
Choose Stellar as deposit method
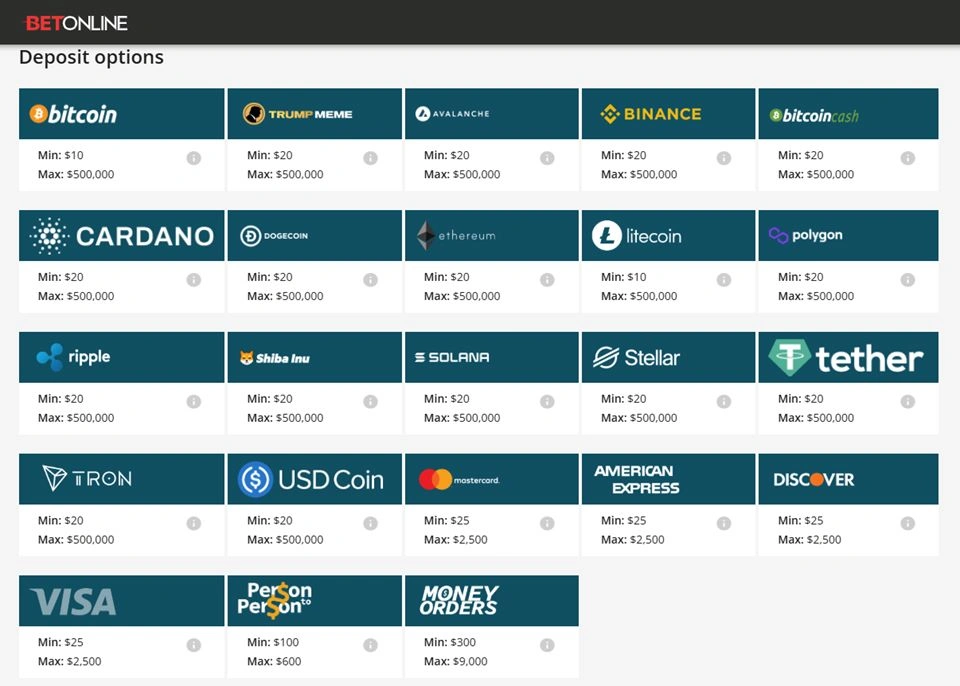(x=669, y=358)
